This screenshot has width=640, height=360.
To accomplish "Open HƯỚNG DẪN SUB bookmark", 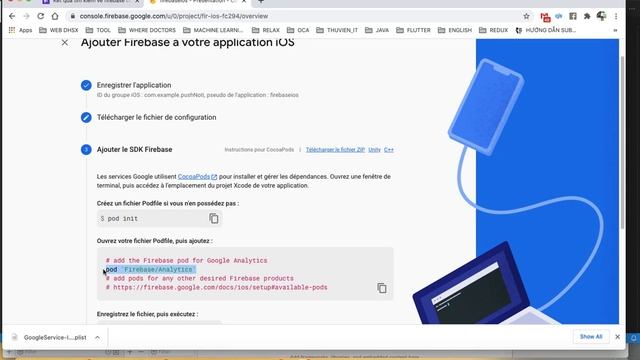I will point(546,30).
